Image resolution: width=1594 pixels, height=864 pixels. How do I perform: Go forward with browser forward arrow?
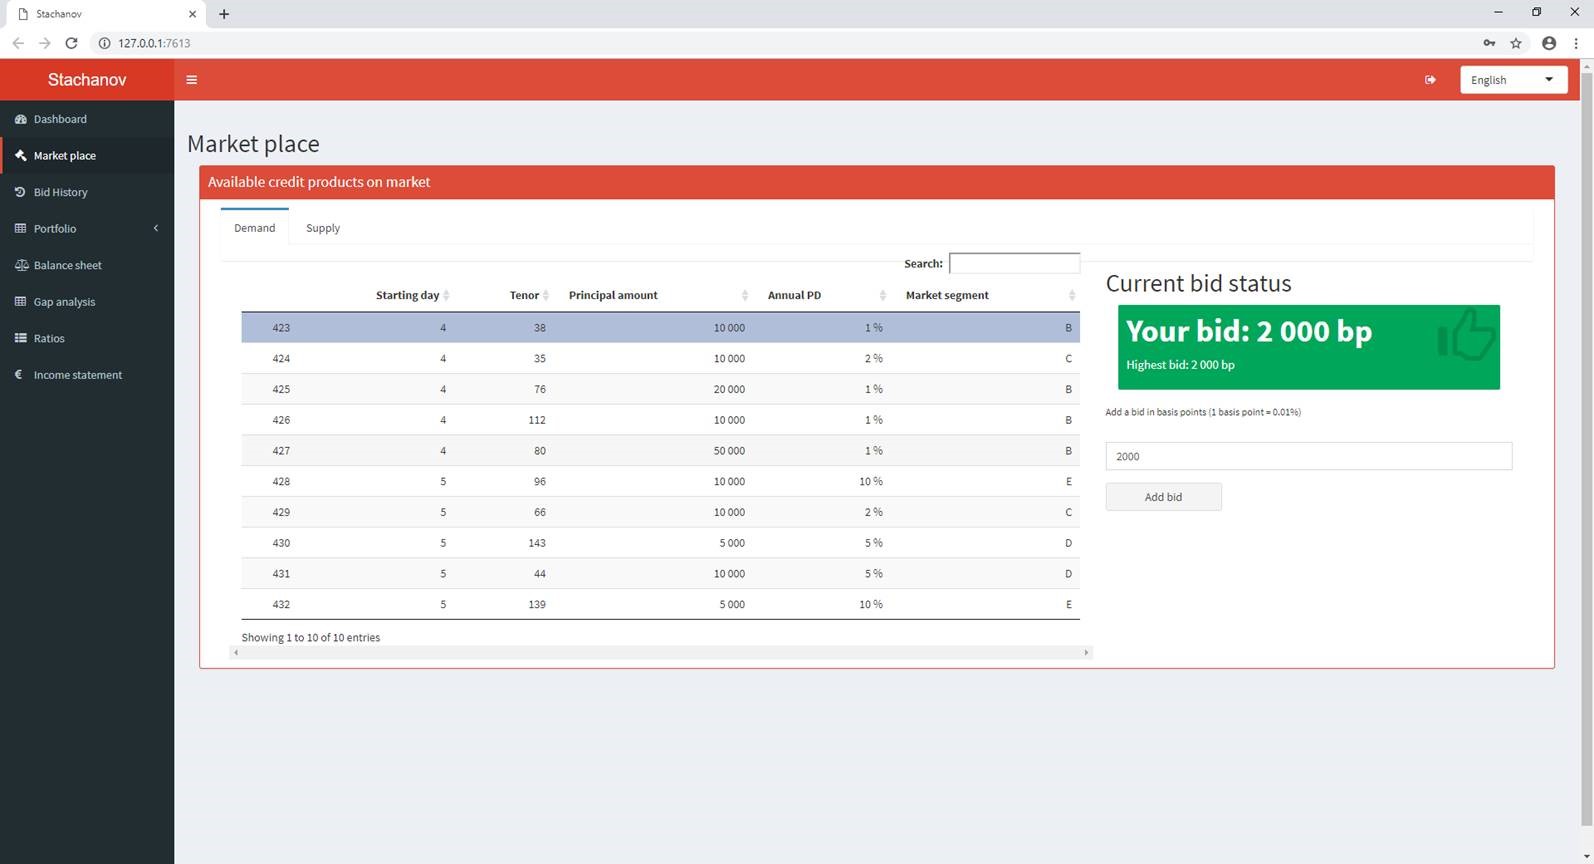click(44, 43)
